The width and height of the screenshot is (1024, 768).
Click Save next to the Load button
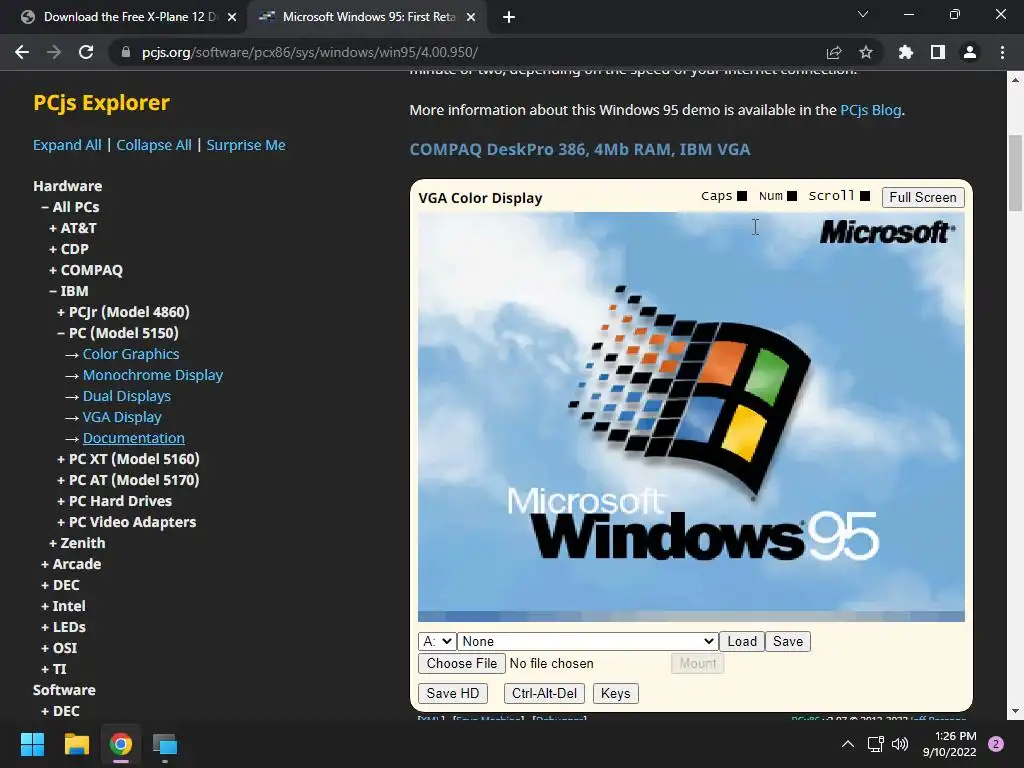pos(788,641)
